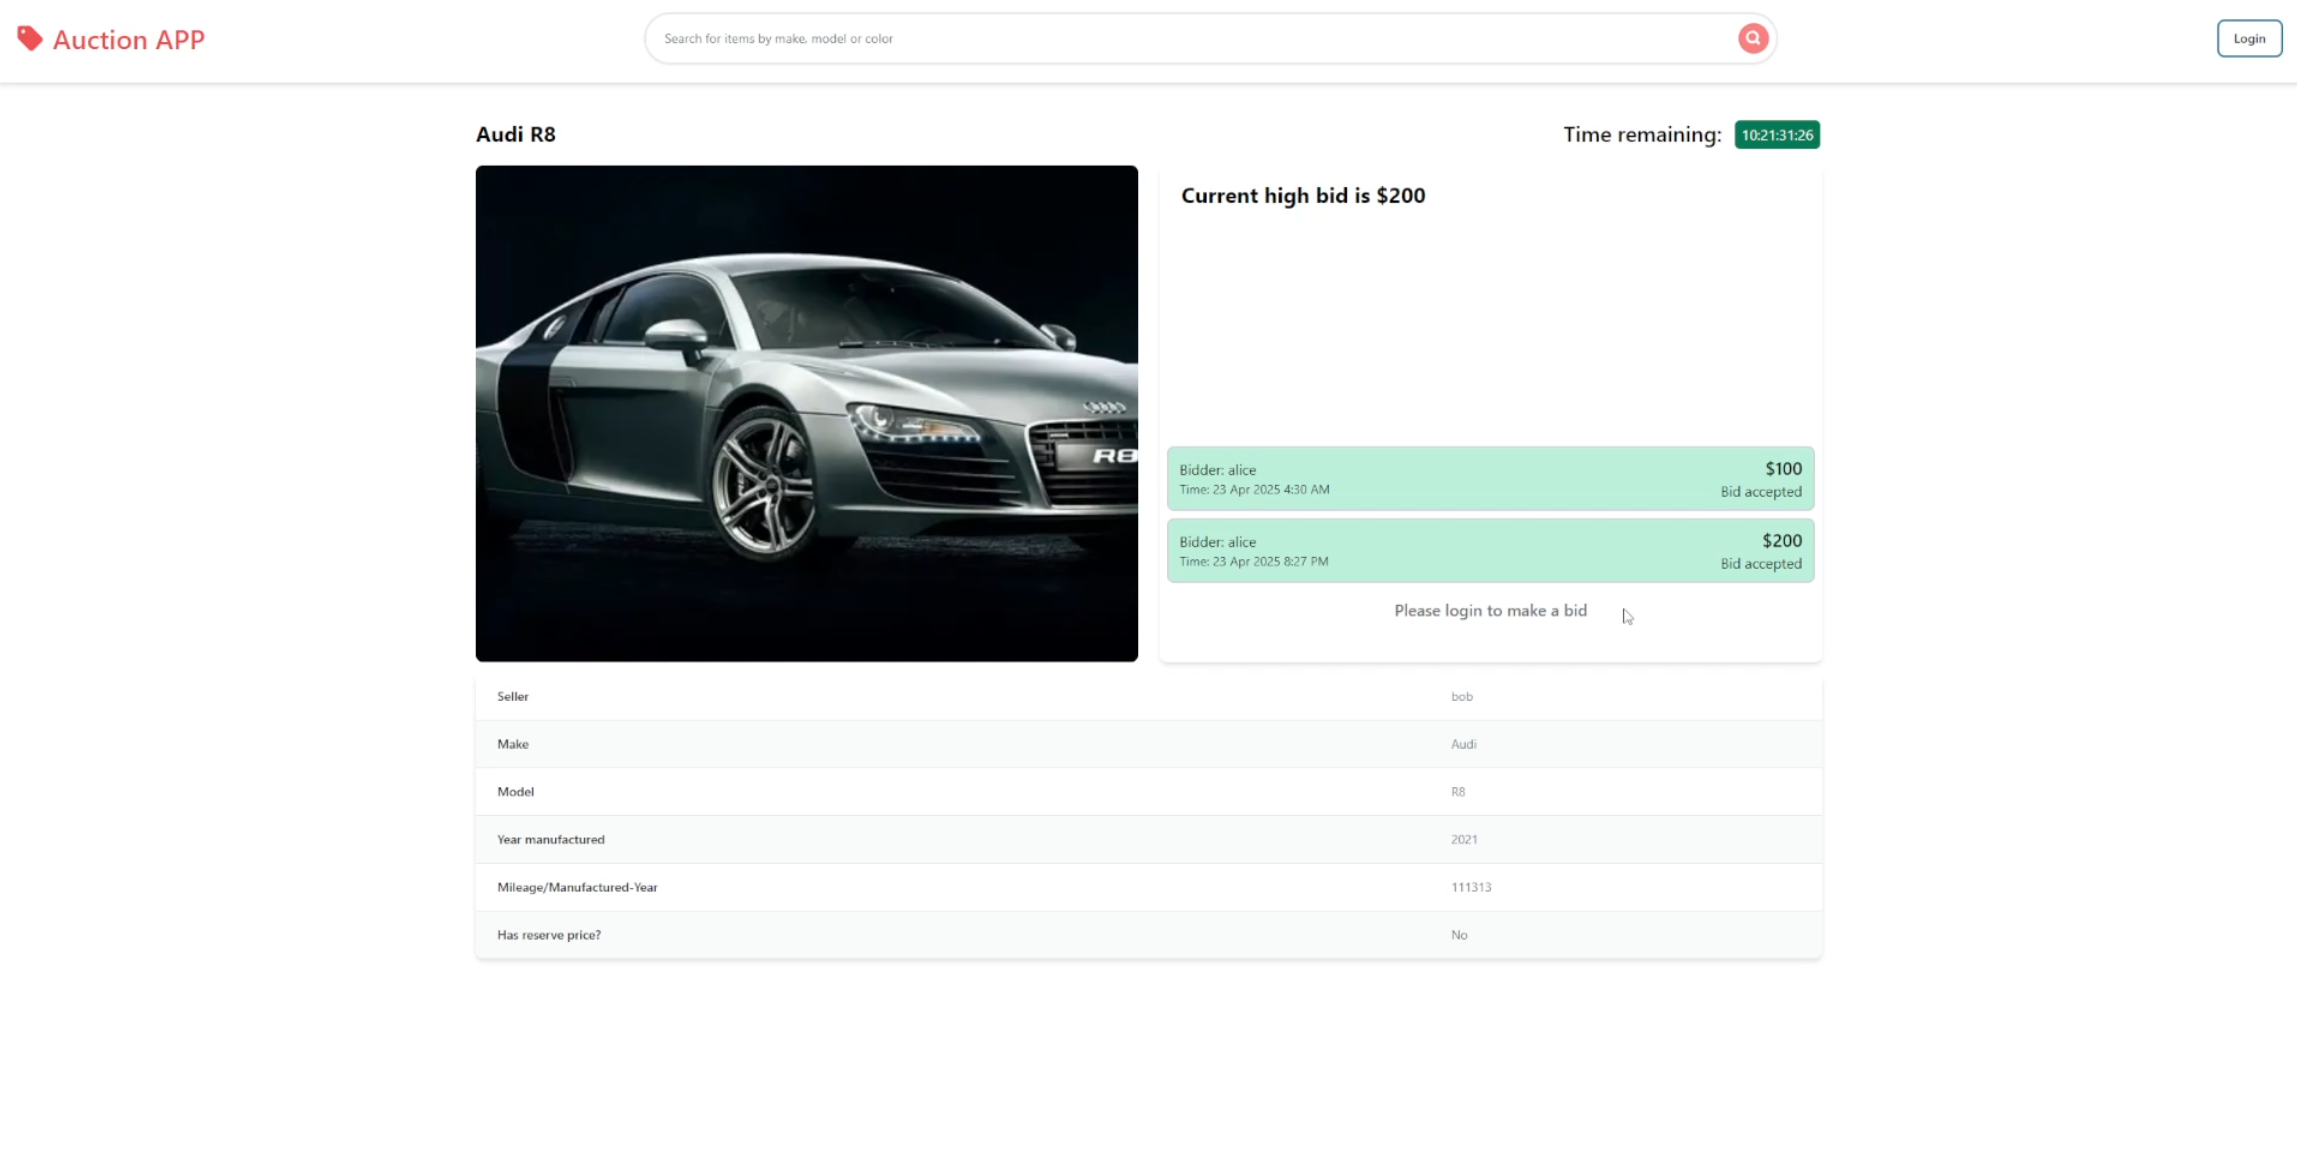Screen dimensions: 2297x1165
Task: Click the 'Year manufactured' label
Action: click(x=551, y=840)
